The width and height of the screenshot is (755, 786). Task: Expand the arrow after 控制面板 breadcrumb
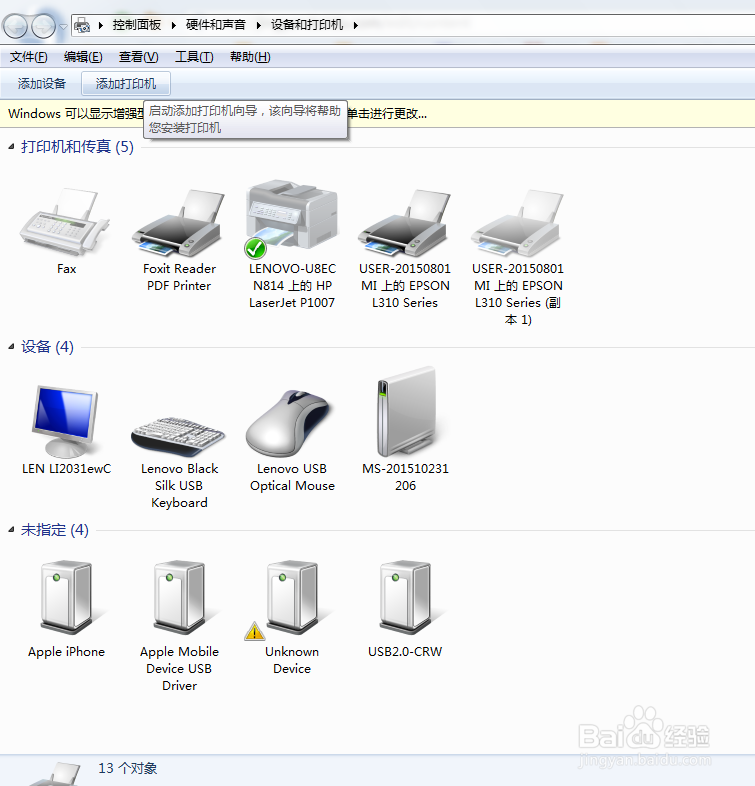pyautogui.click(x=174, y=25)
